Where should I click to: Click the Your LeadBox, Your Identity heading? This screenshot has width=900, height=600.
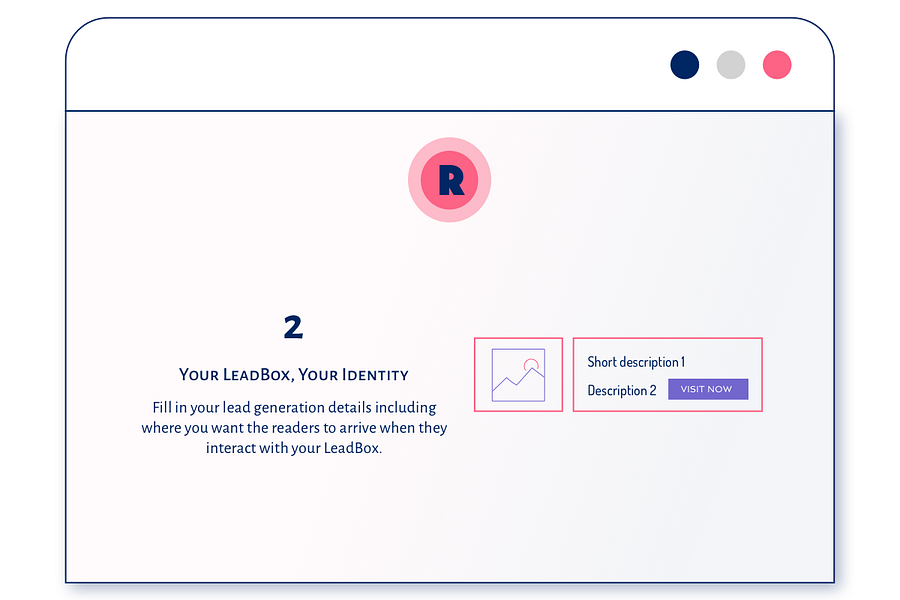click(x=294, y=375)
